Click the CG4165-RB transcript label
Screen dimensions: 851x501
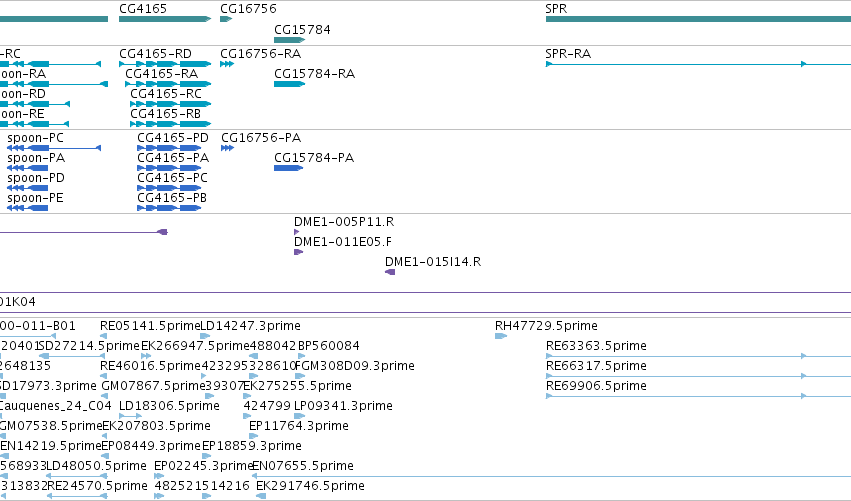(x=166, y=114)
